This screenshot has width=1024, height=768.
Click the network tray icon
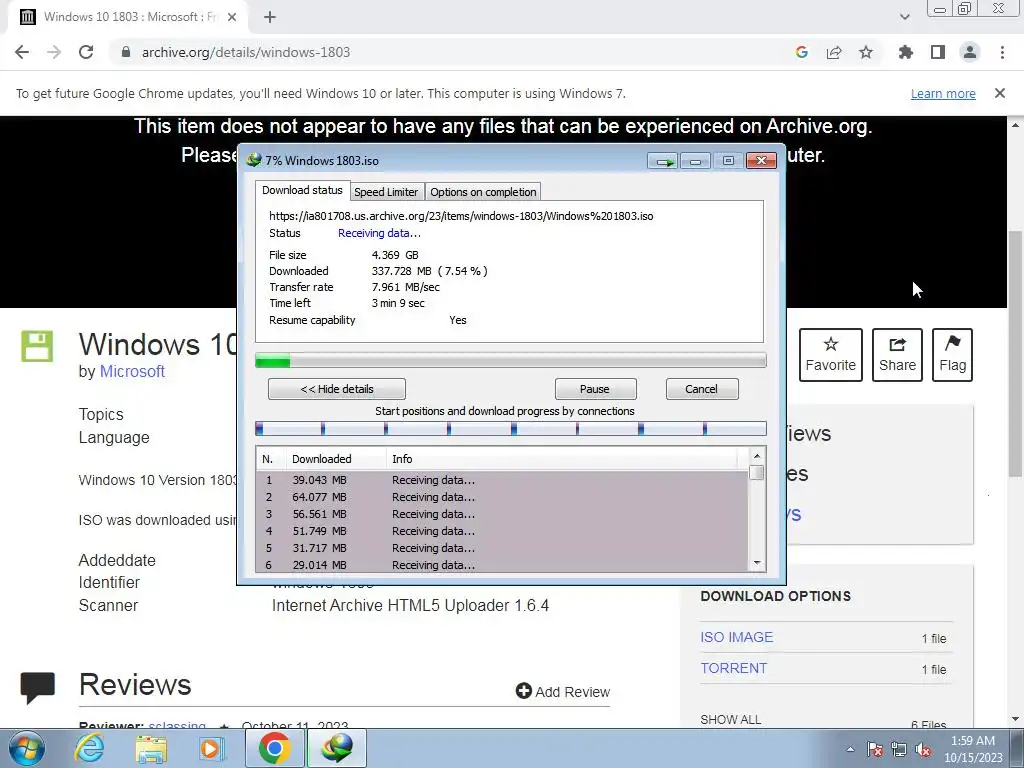tap(899, 749)
